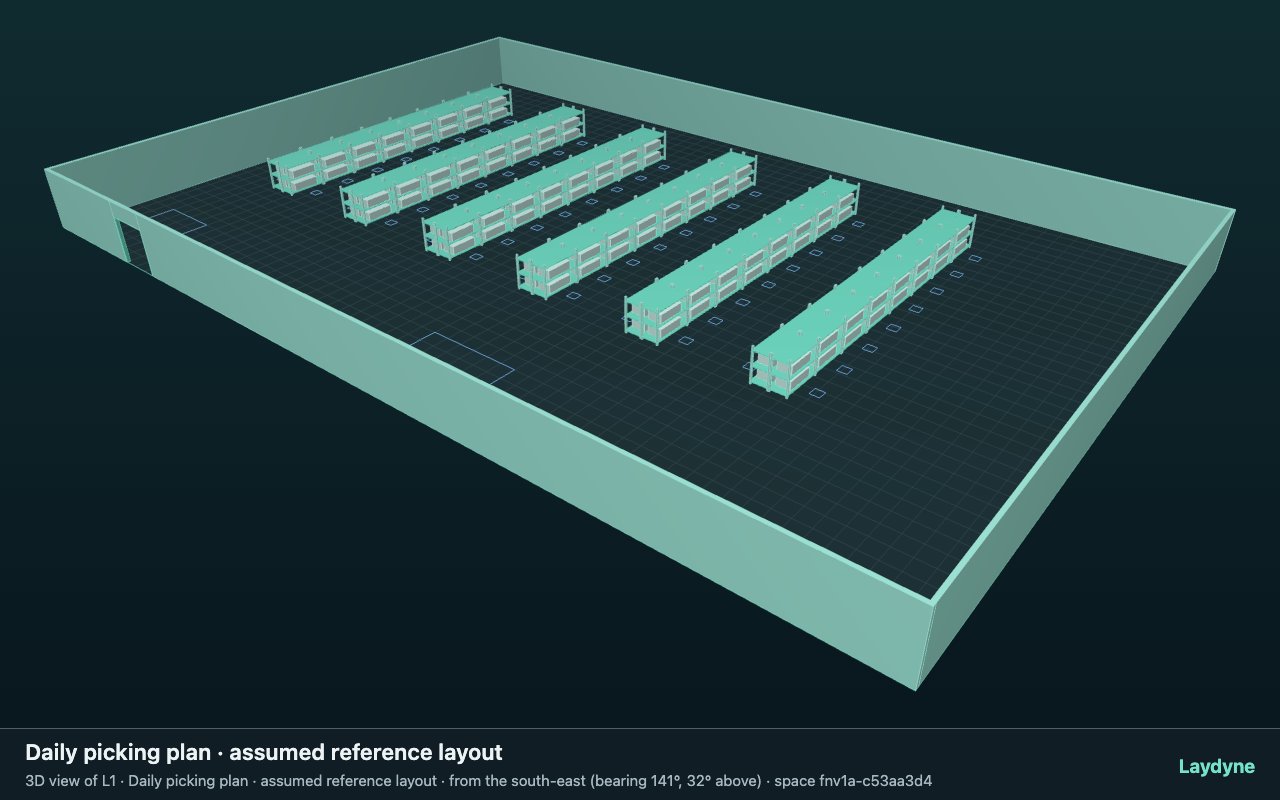
Task: Select the "3D view of L1" subtitle line
Action: pos(479,780)
